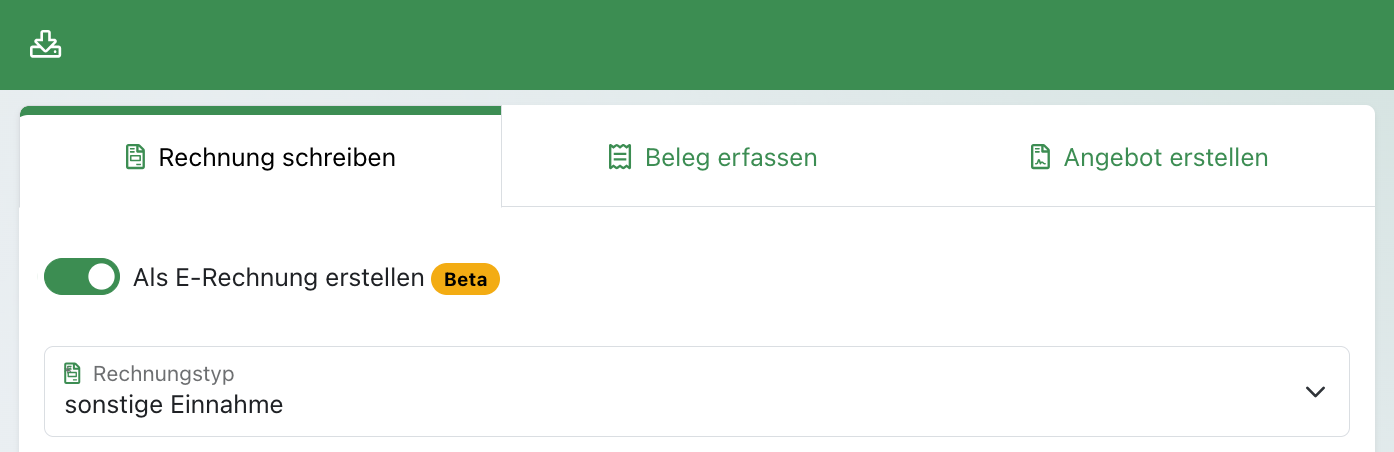
Task: Click the 'Als E-Rechnung erstellen' label
Action: (x=279, y=279)
